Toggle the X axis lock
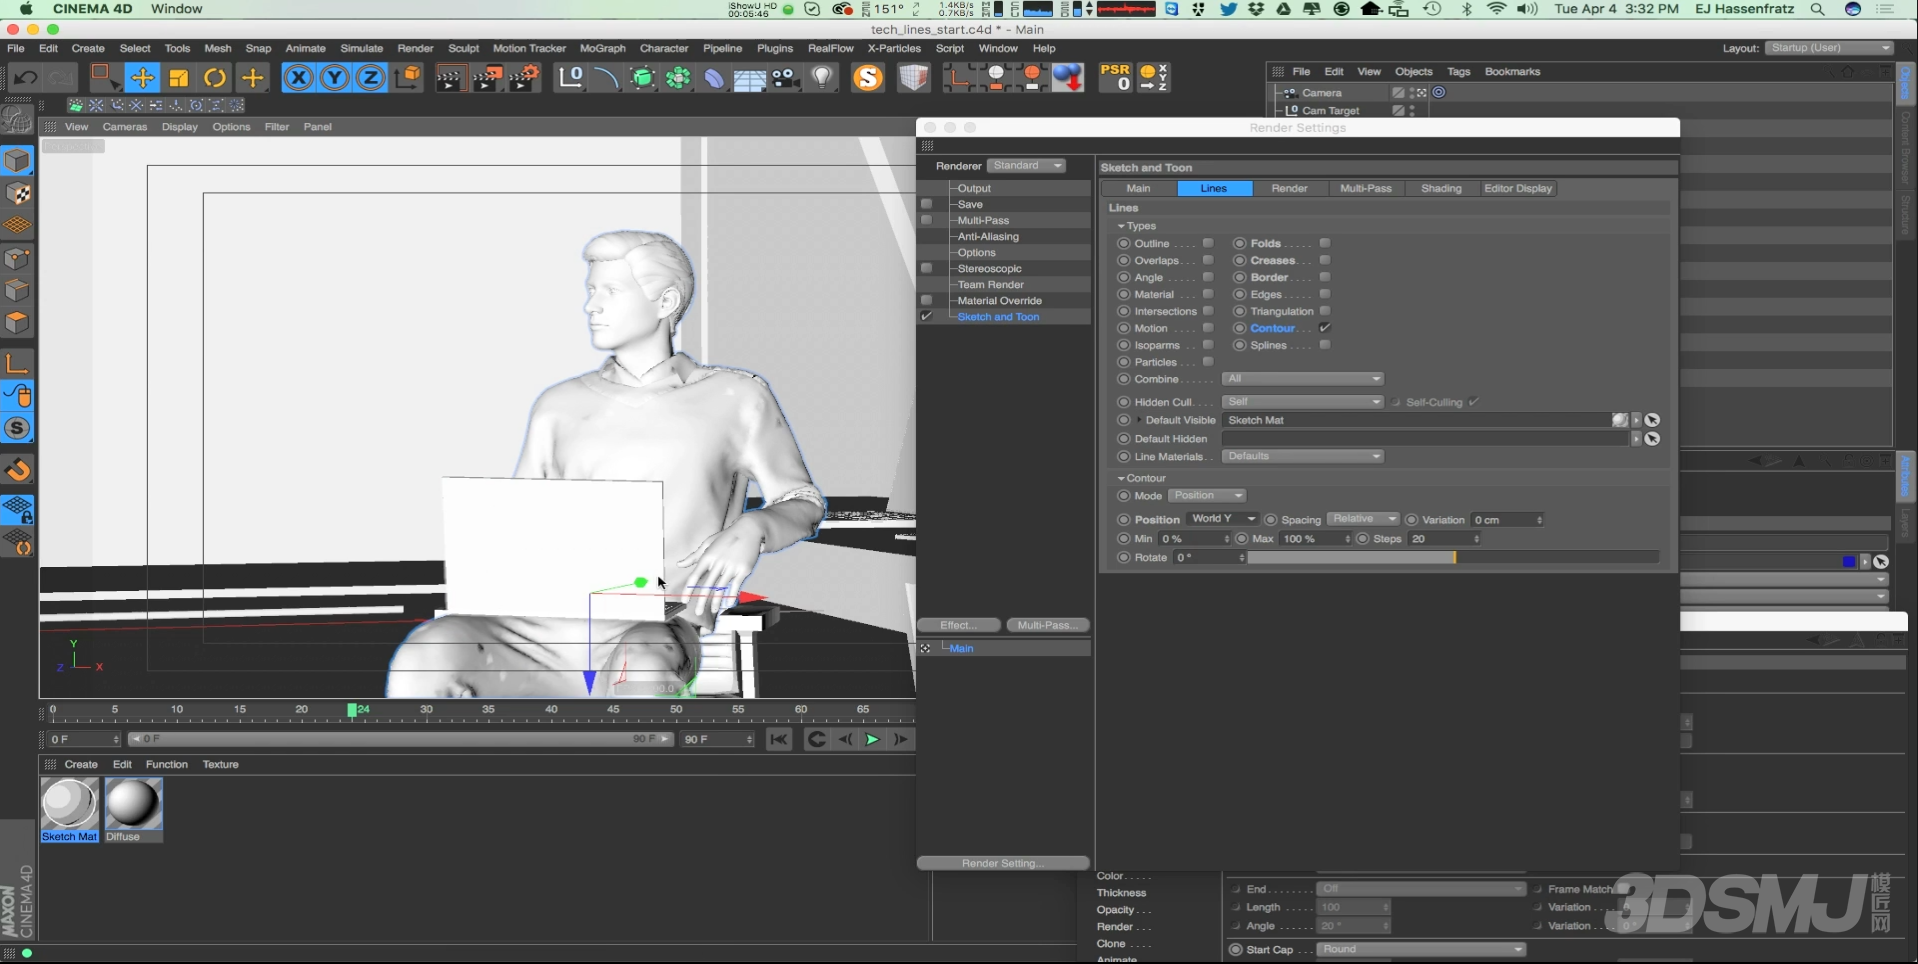The width and height of the screenshot is (1918, 964). point(298,77)
